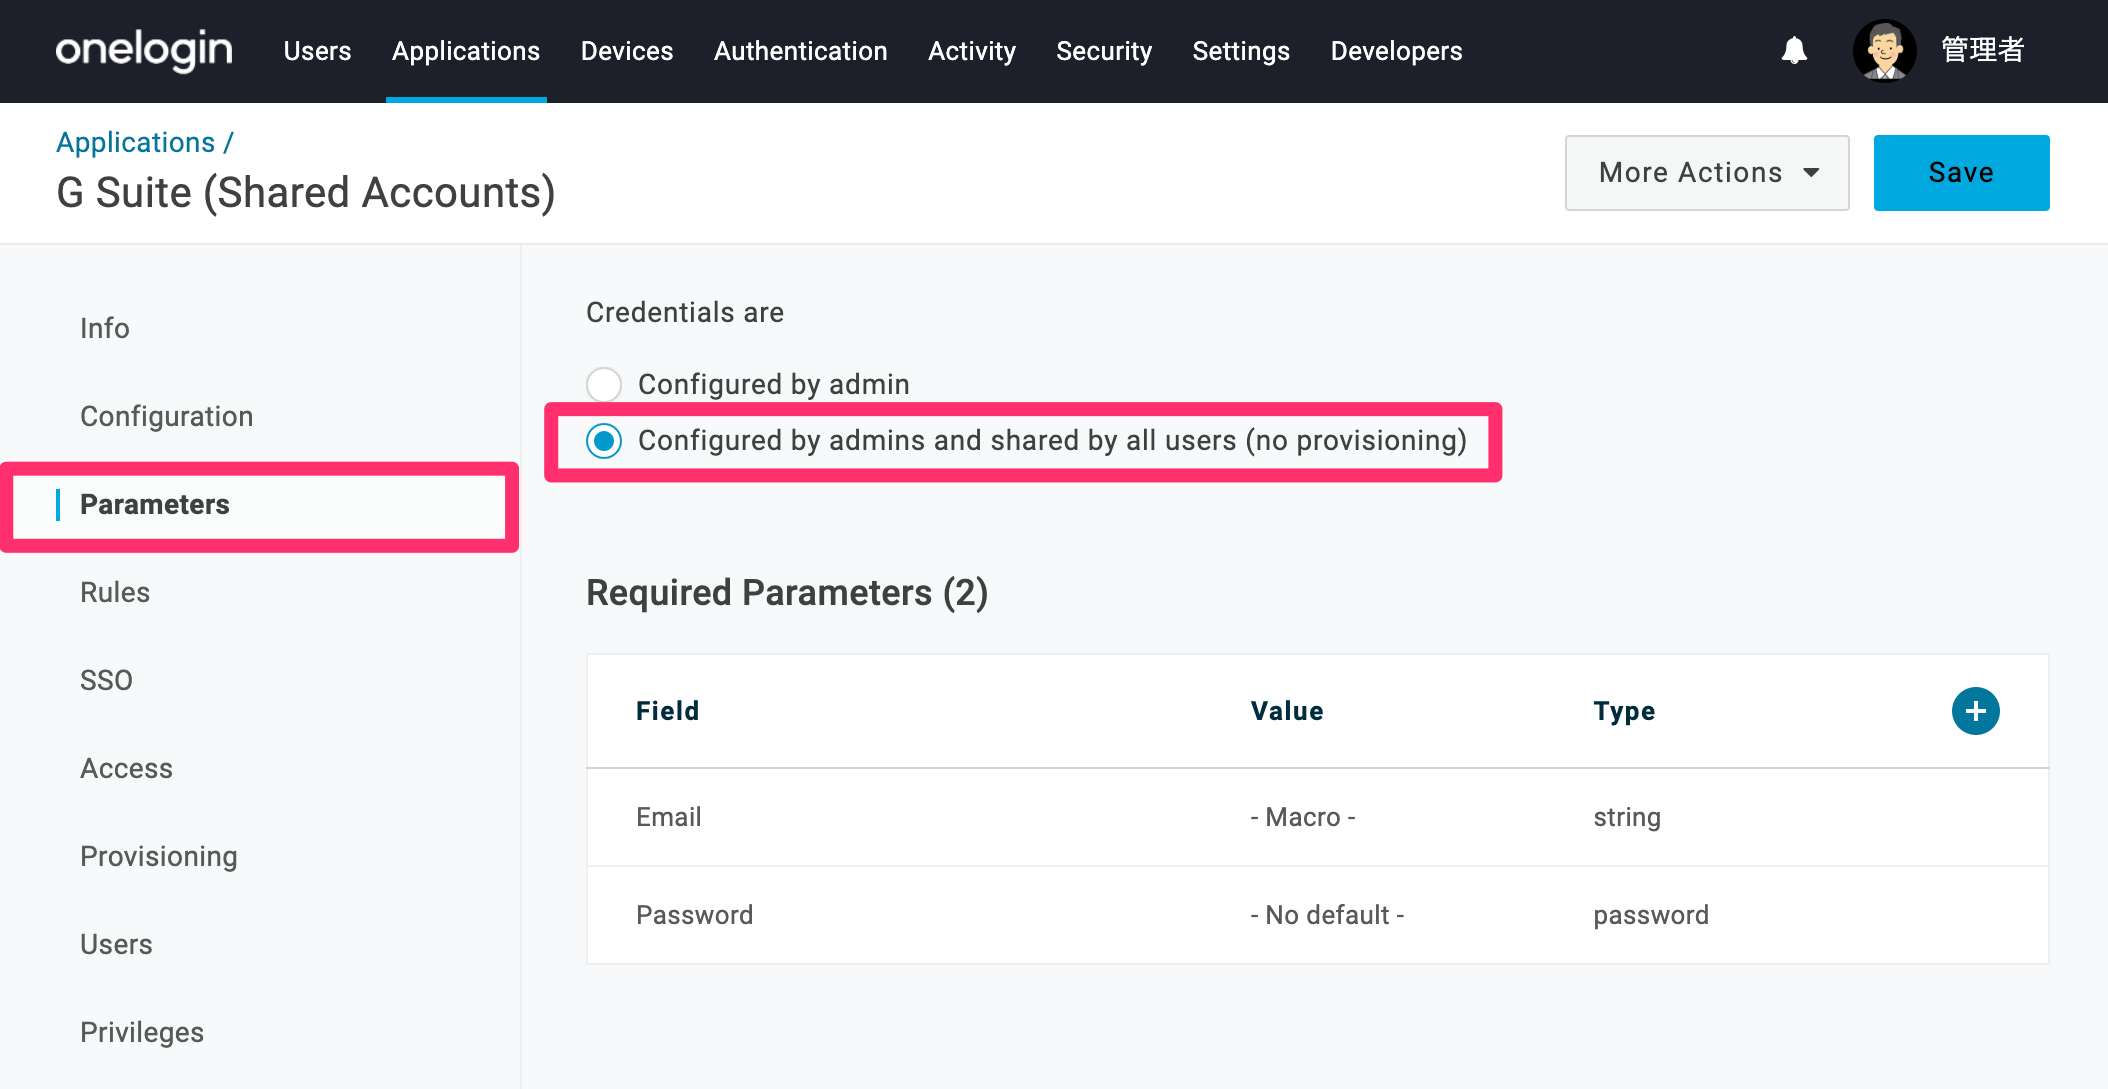Open the Email parameter row
Screen dimensions: 2108x1089
pyautogui.click(x=1317, y=817)
